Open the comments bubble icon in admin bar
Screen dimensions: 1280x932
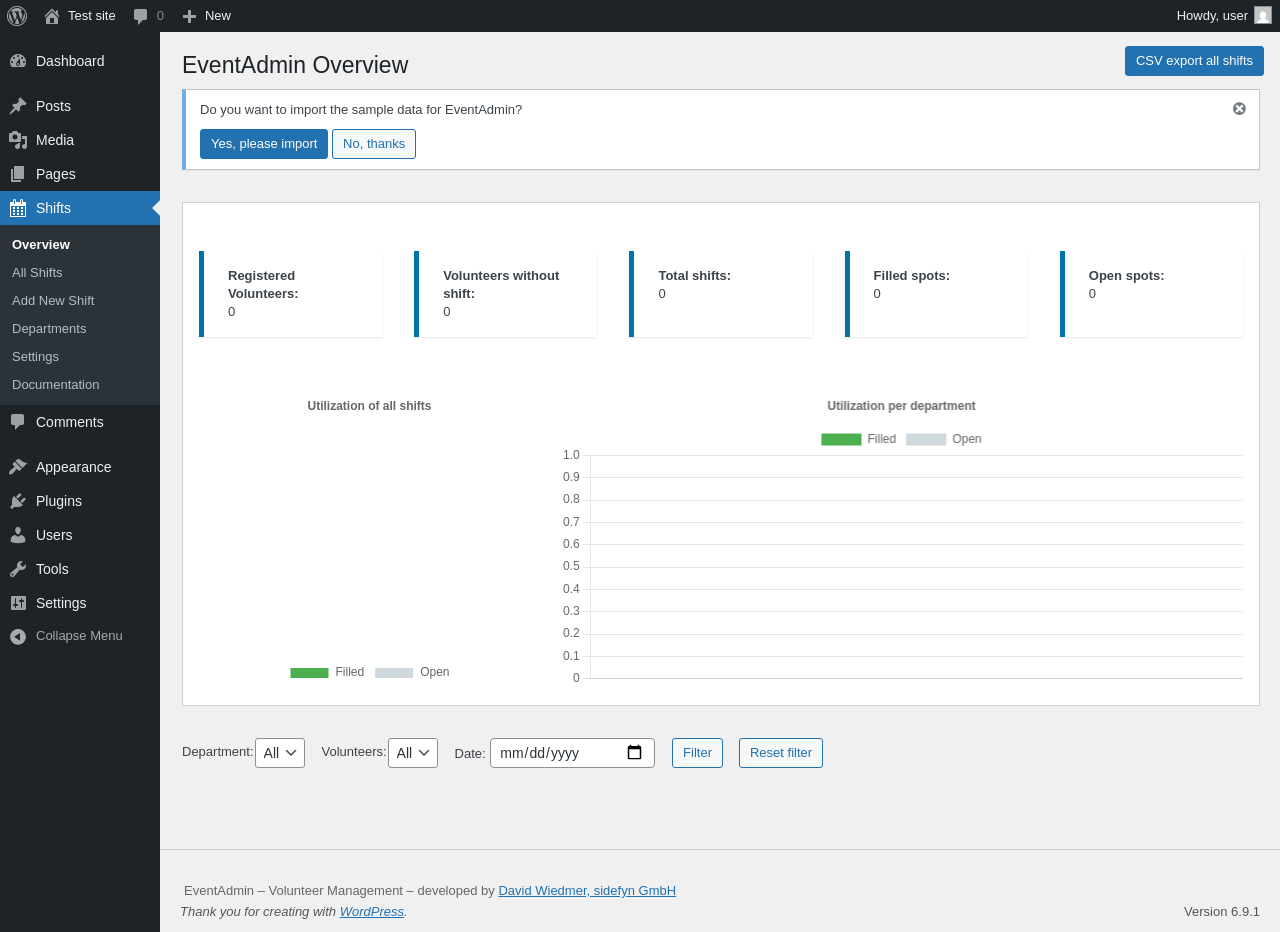[141, 16]
